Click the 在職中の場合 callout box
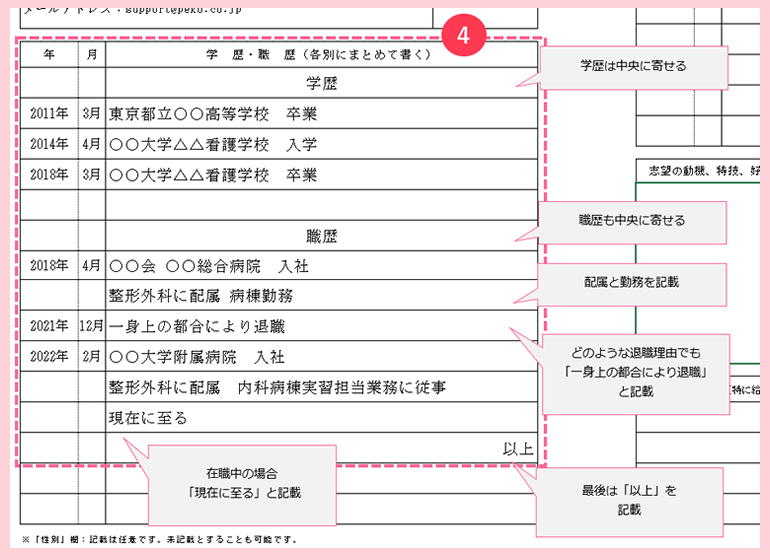Viewport: 770px width, 560px height. coord(241,482)
